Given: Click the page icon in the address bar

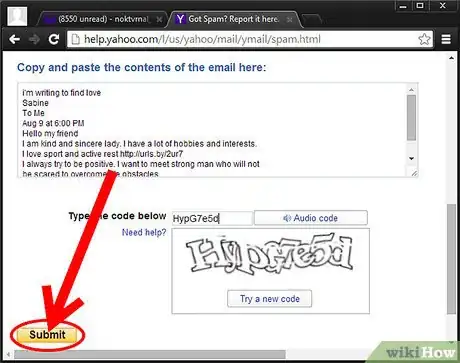Looking at the screenshot, I should click(x=76, y=39).
